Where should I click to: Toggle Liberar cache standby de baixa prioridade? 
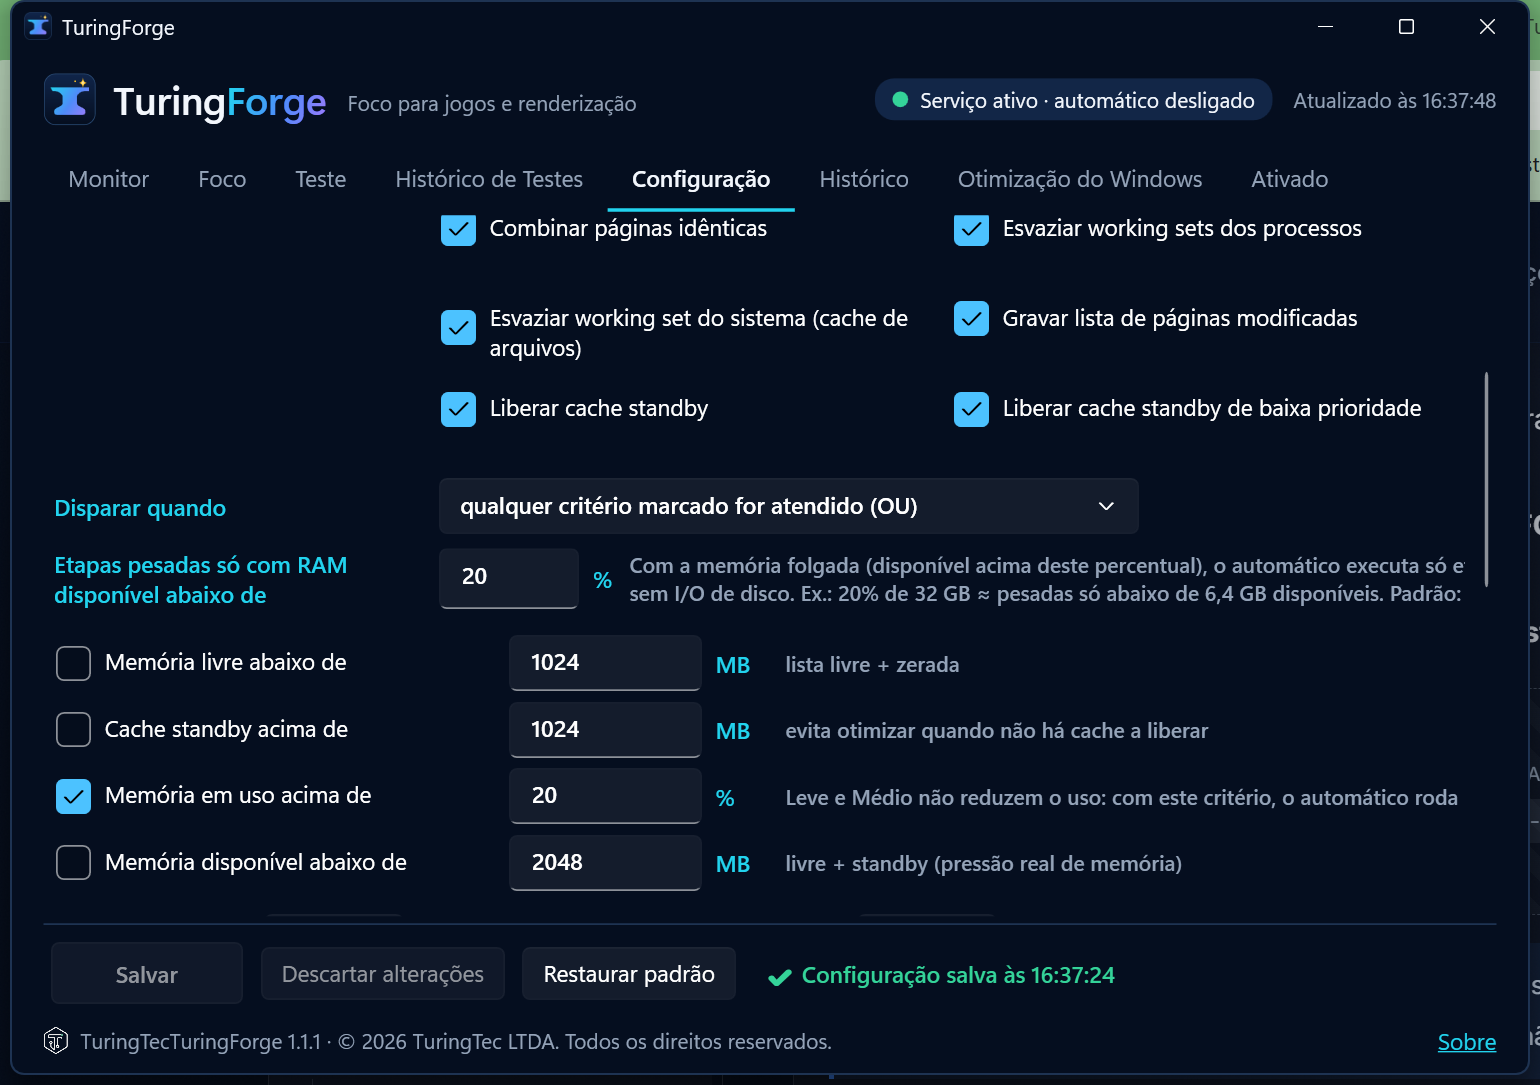point(971,409)
